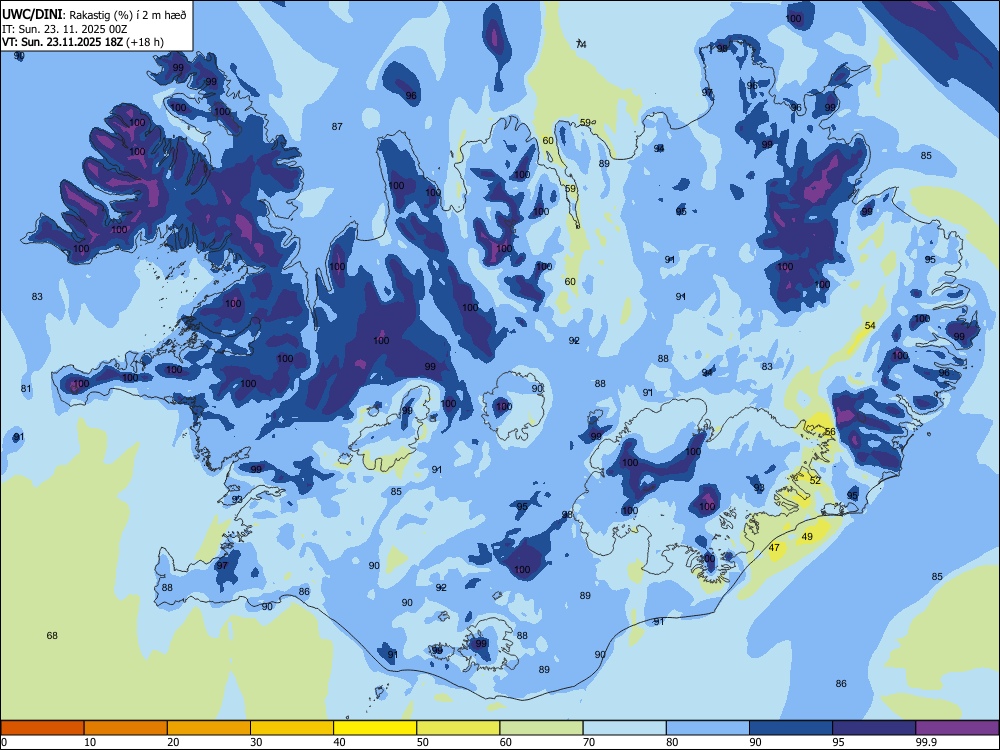The height and width of the screenshot is (750, 1000).
Task: Select the value 81 at the west edge
Action: click(x=26, y=388)
